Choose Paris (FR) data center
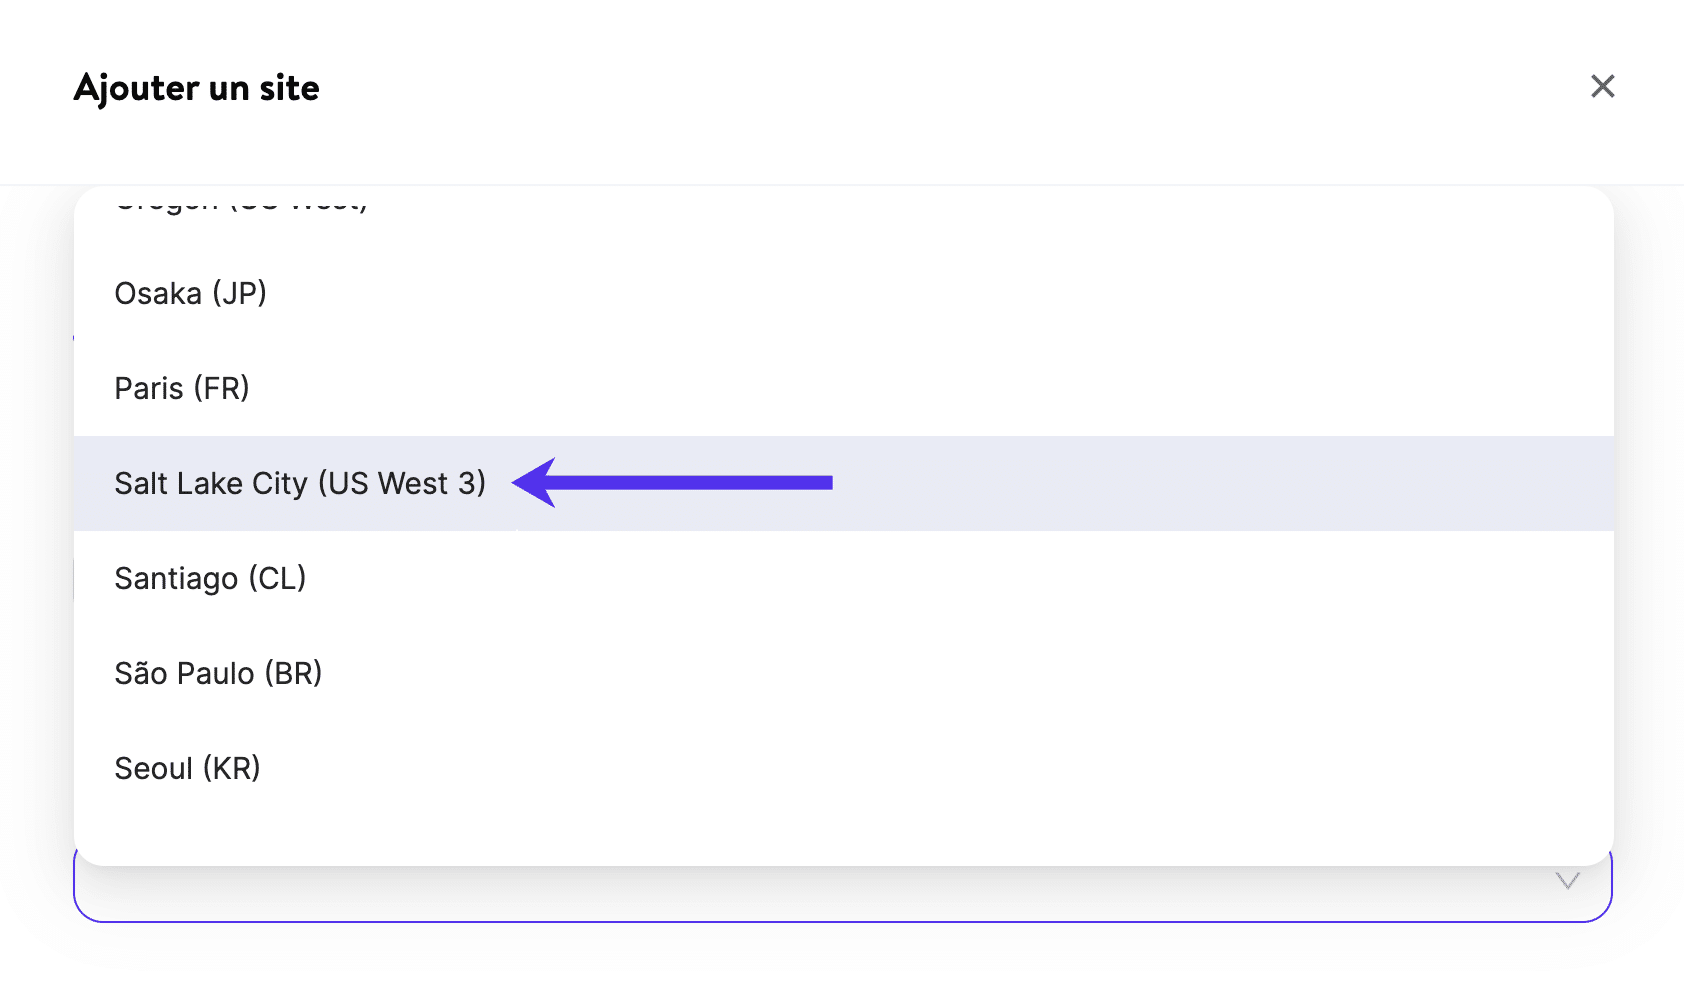 point(182,388)
